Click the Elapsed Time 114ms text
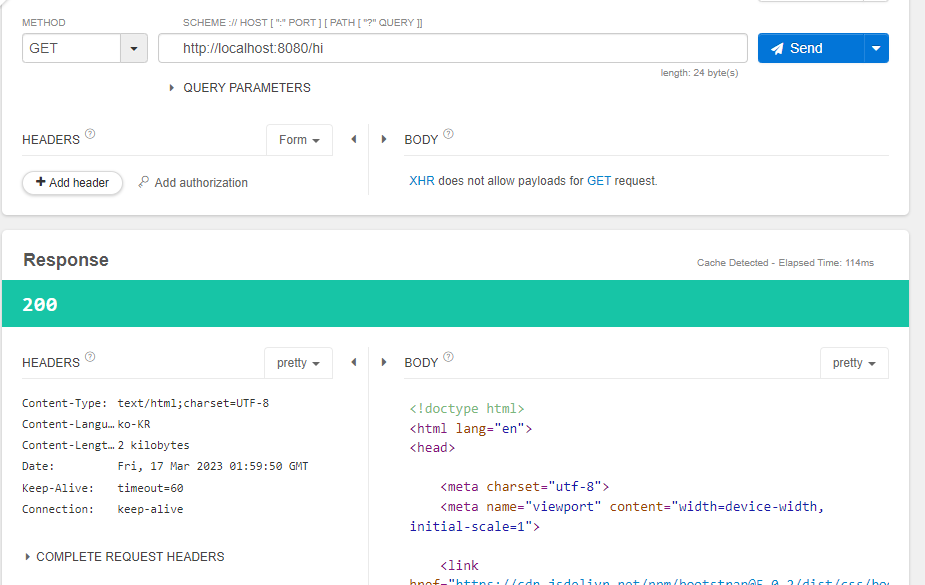925x585 pixels. pos(826,263)
